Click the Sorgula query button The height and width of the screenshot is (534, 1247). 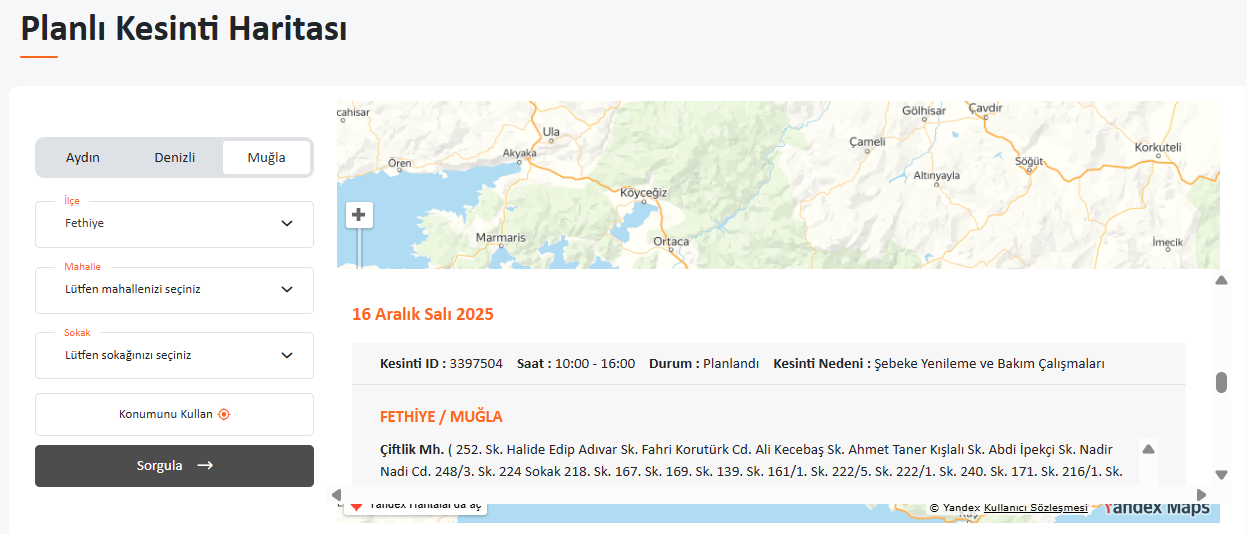click(174, 466)
